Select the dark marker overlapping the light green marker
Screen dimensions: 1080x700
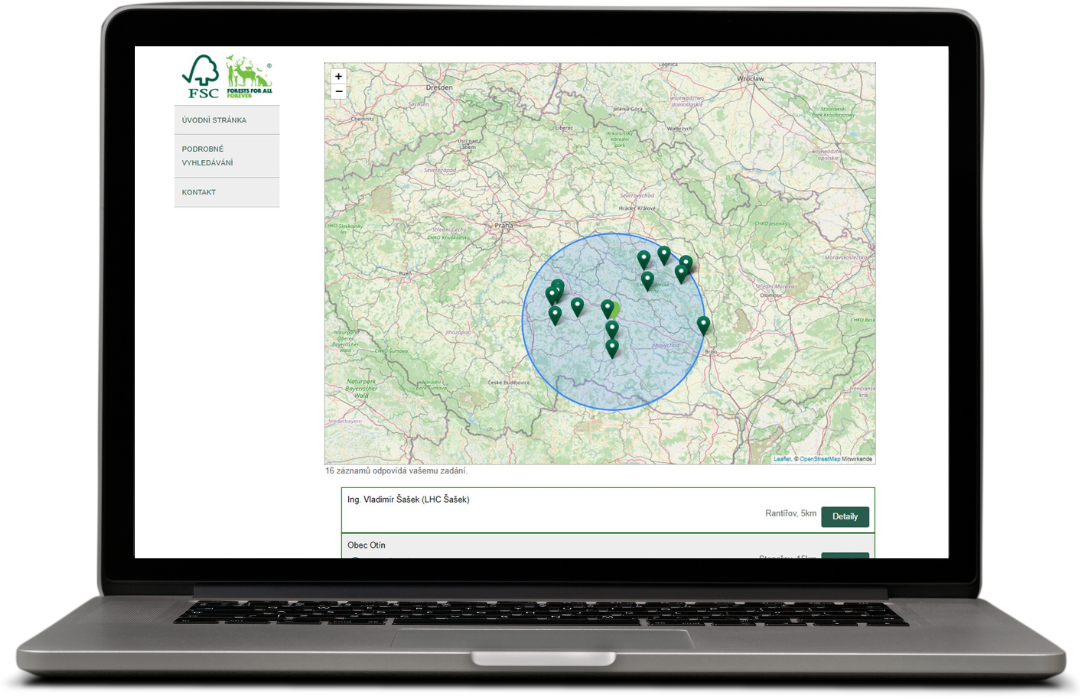click(607, 309)
